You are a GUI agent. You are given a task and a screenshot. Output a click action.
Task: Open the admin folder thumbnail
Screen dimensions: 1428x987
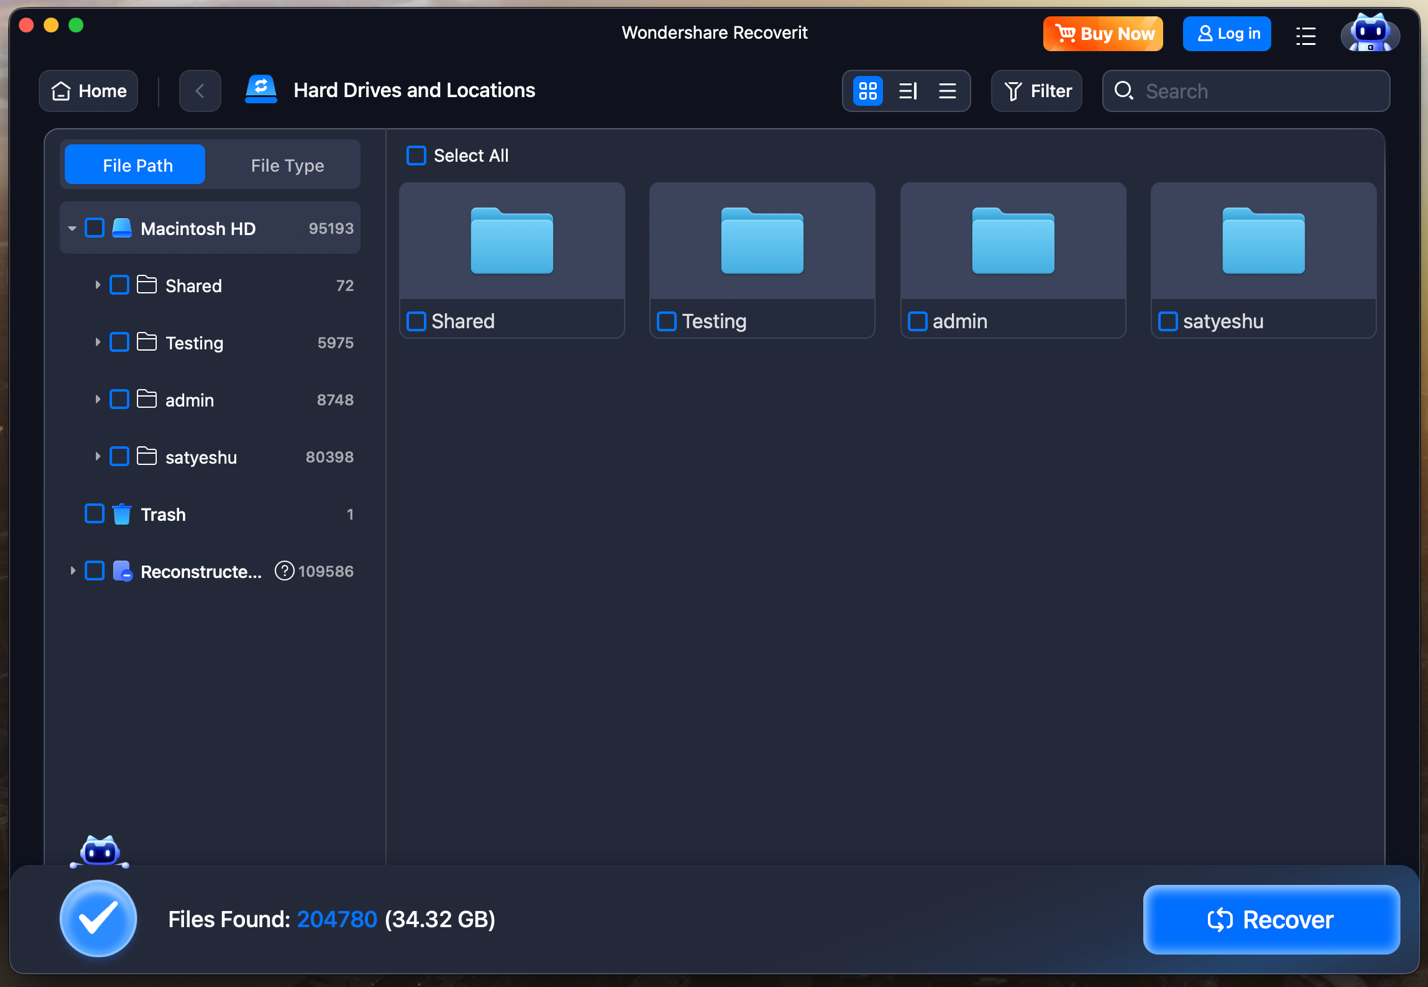(x=1013, y=241)
